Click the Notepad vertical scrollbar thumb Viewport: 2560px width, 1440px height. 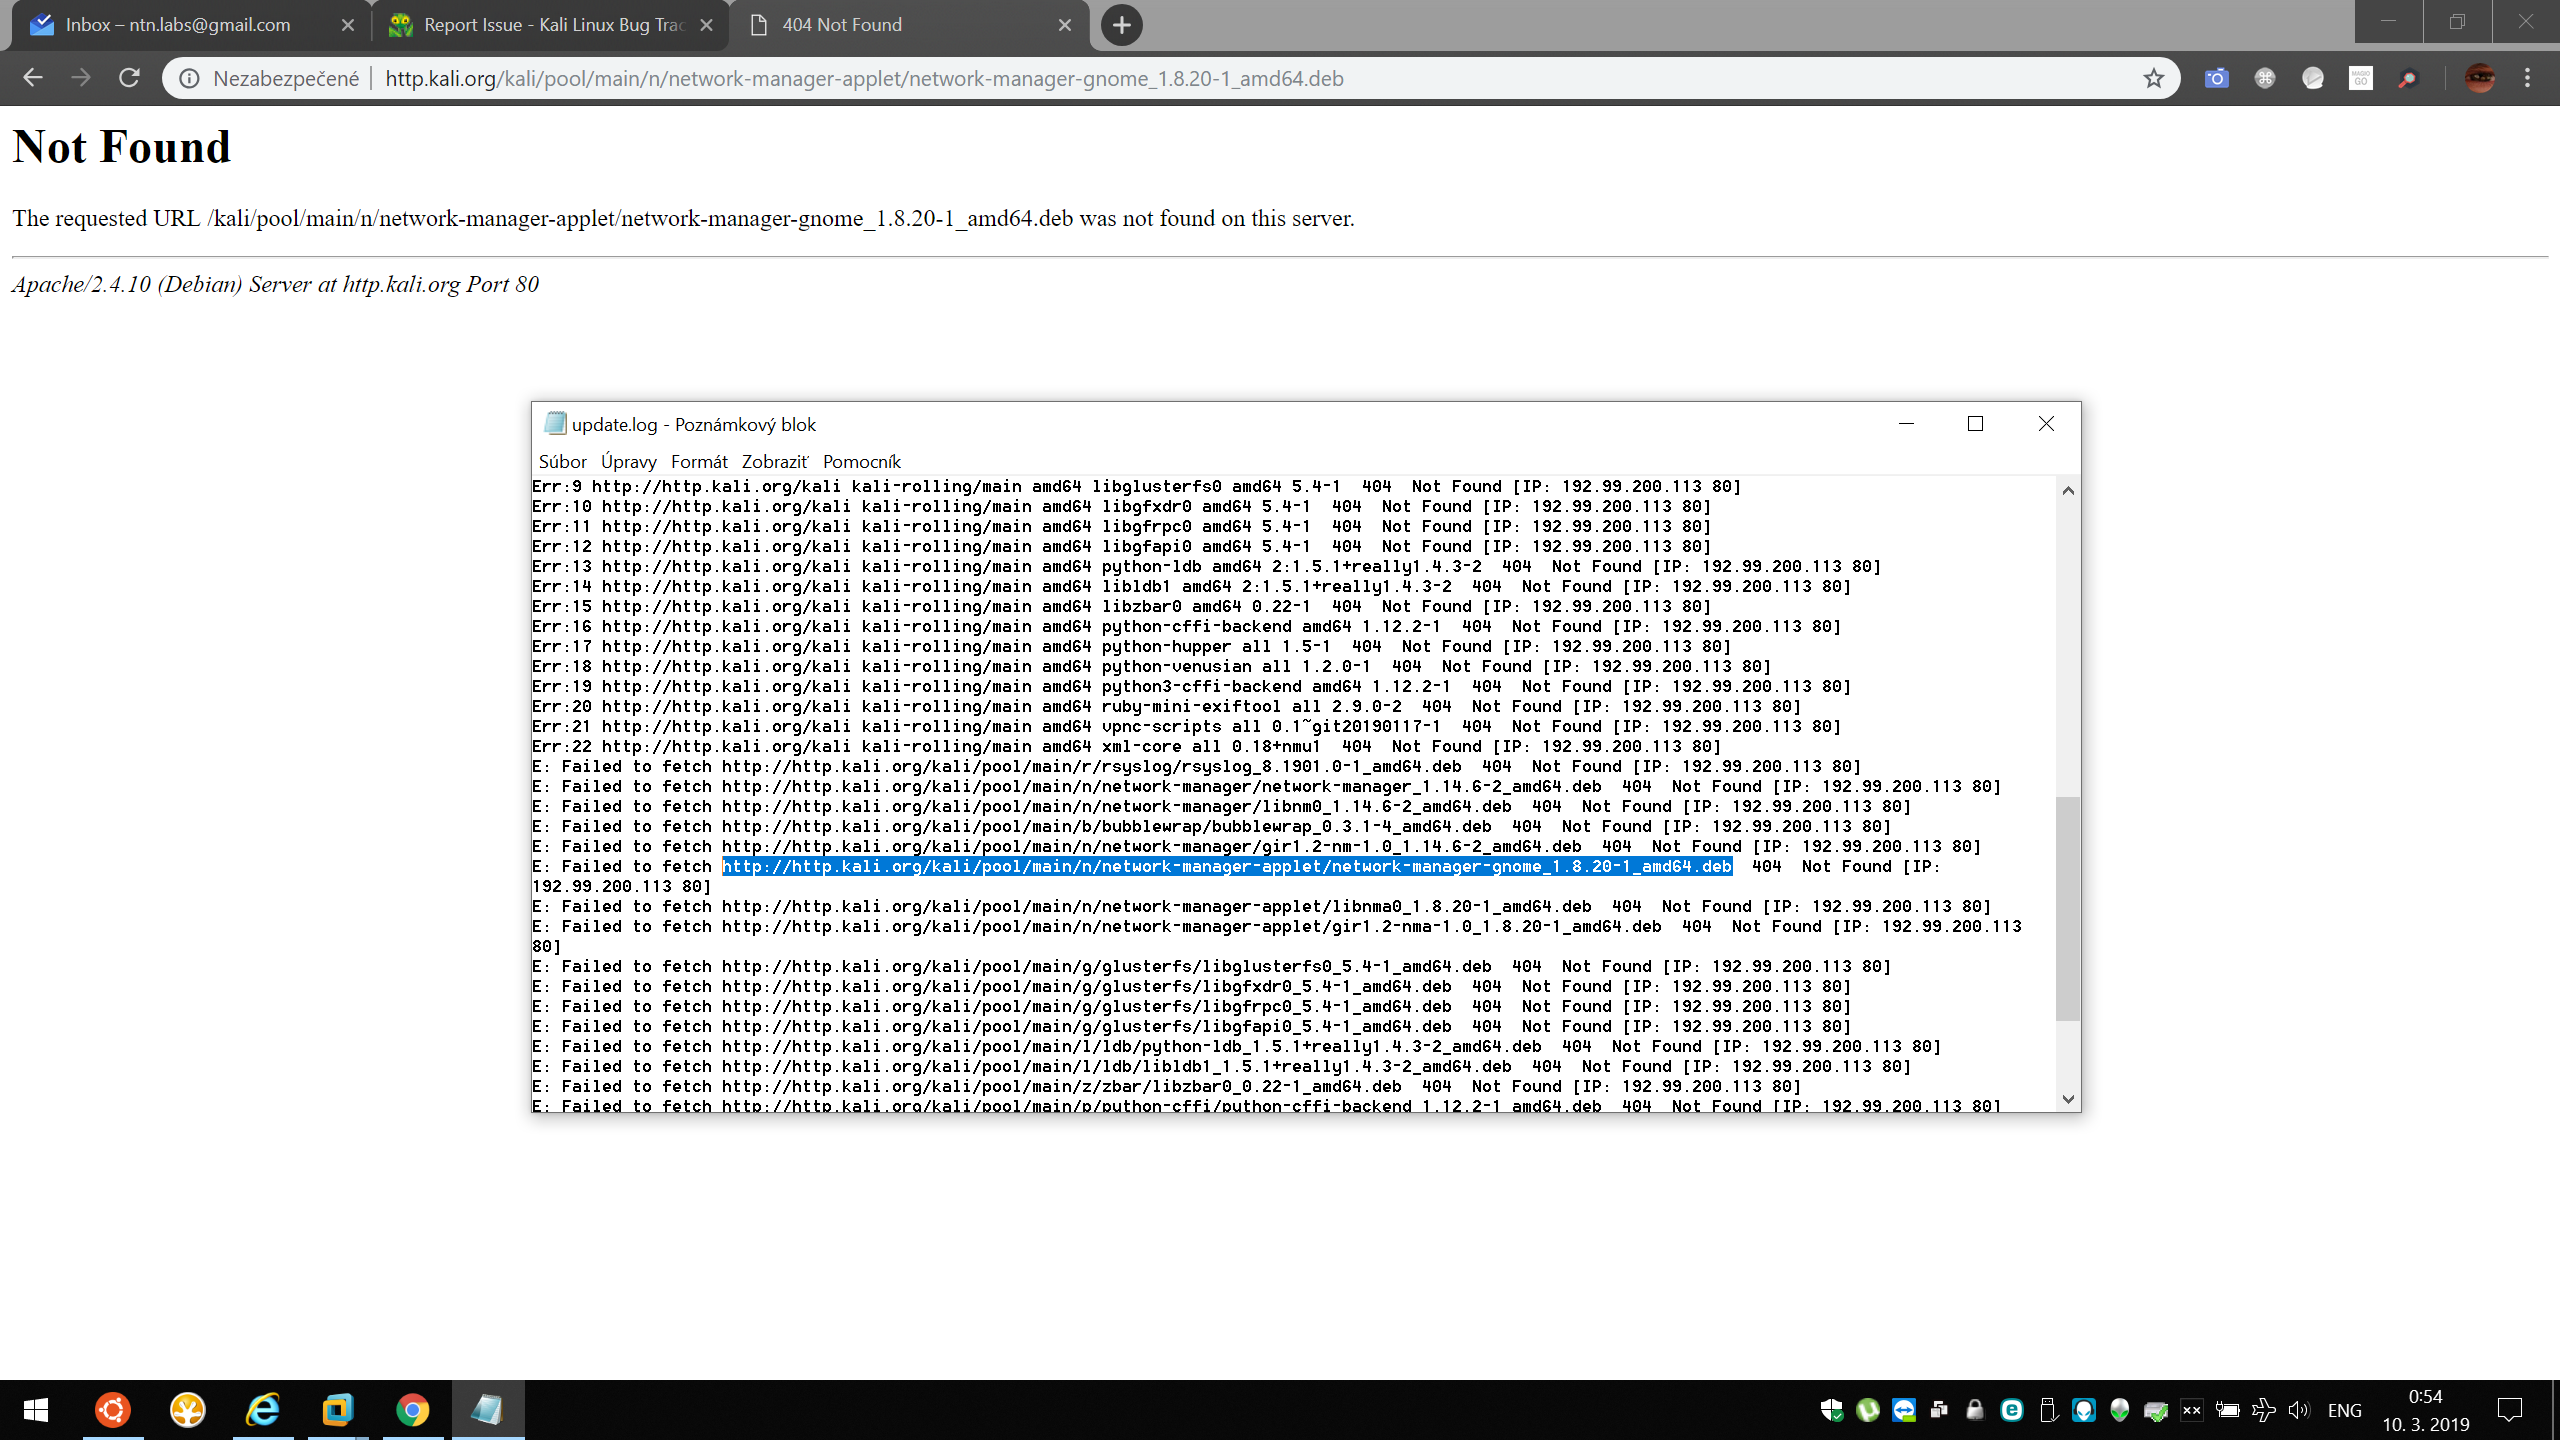coord(2068,908)
